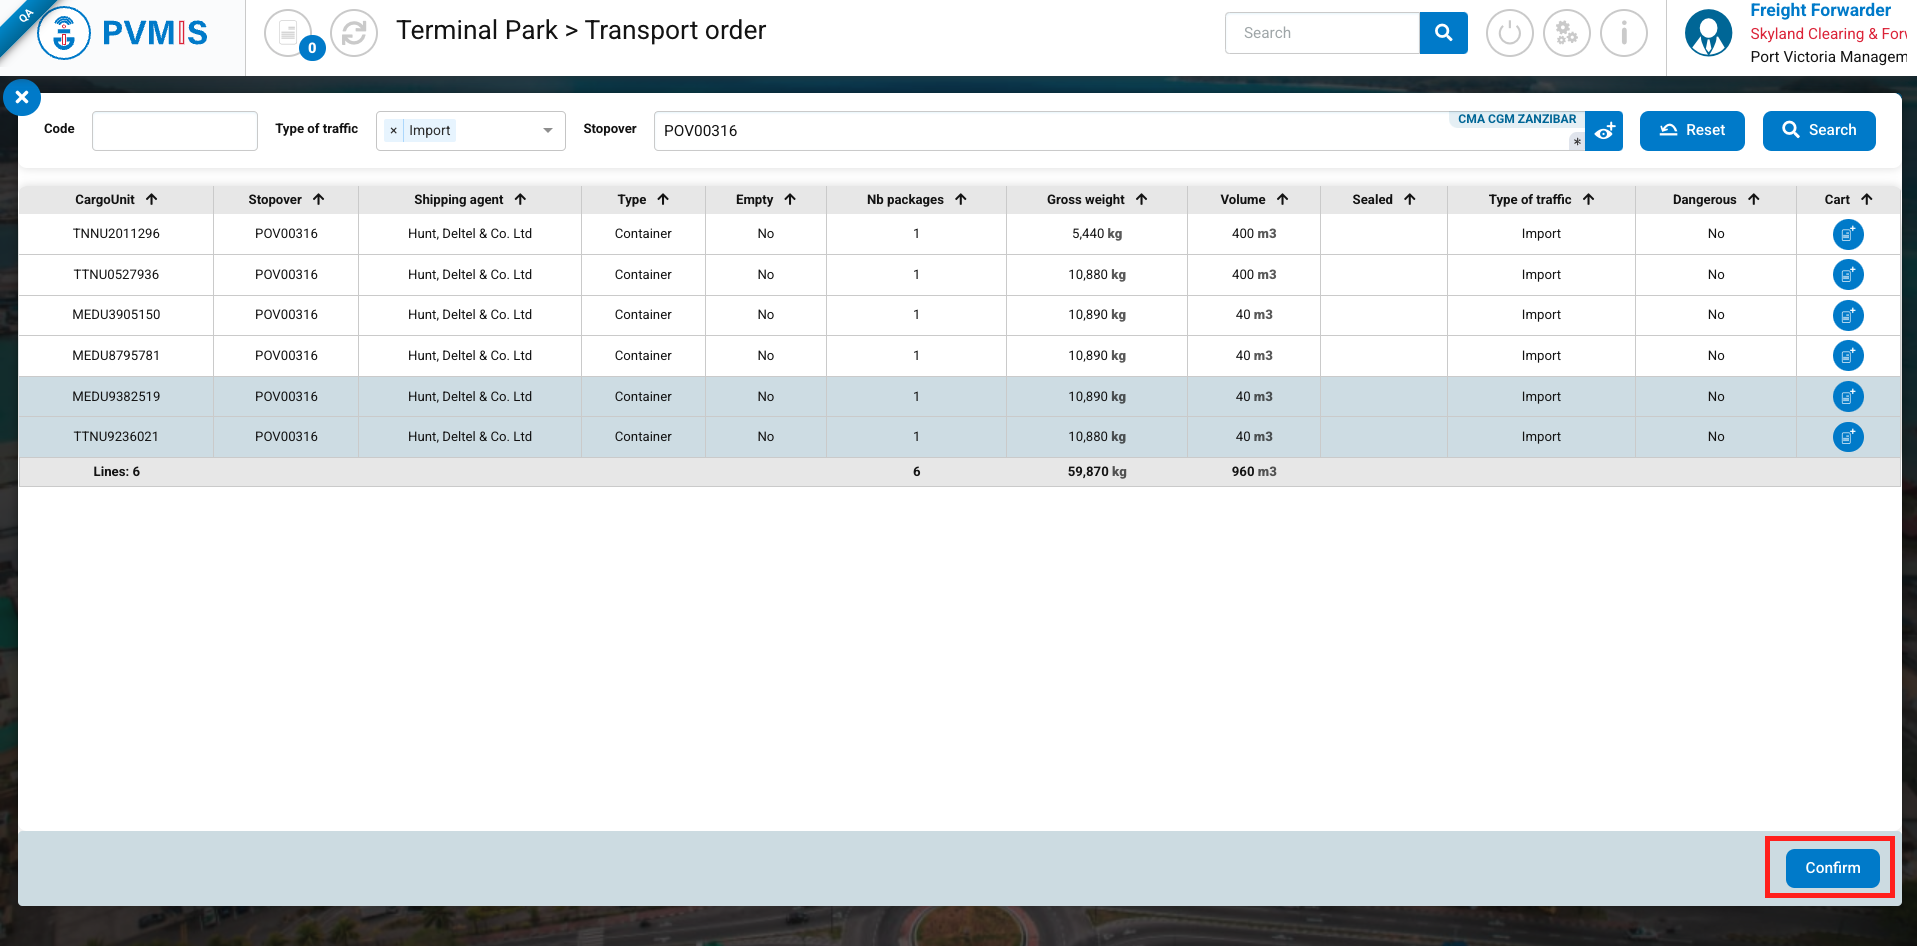Click the blue Search filter button
1917x946 pixels.
pyautogui.click(x=1818, y=131)
